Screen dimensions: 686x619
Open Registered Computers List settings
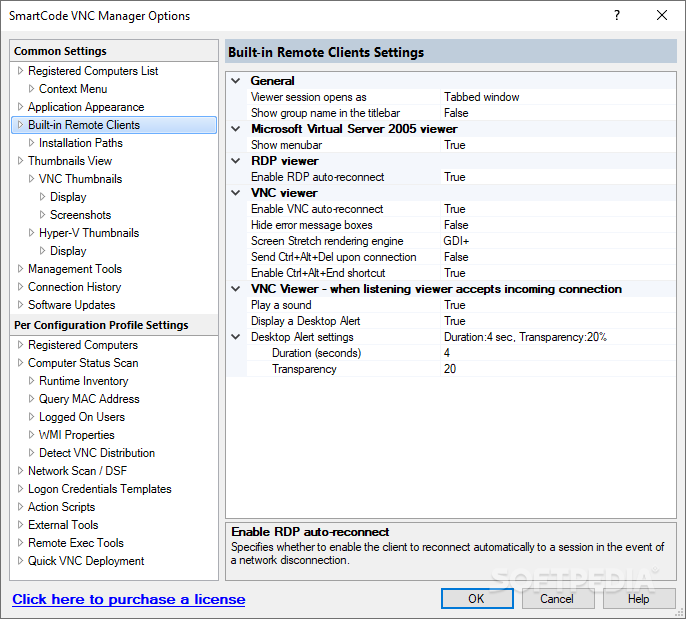[93, 71]
